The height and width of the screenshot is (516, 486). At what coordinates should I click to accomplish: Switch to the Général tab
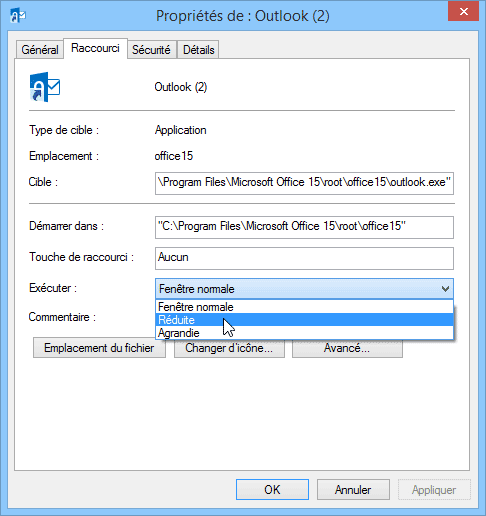(40, 50)
